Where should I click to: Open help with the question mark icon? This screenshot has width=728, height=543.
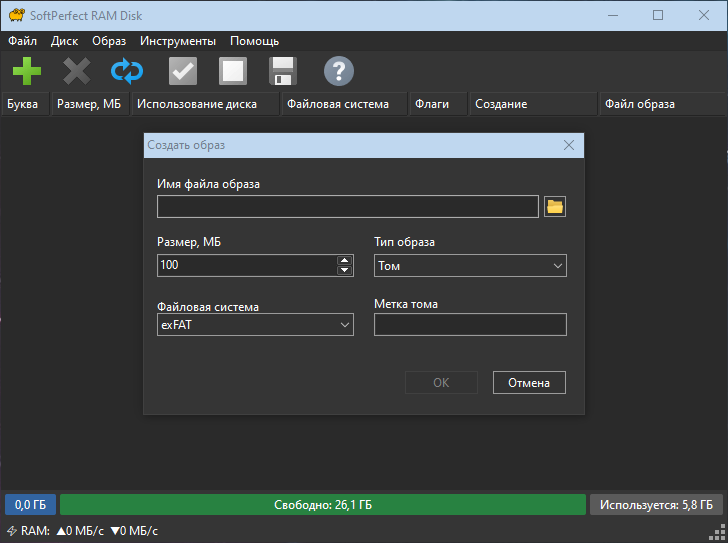pyautogui.click(x=339, y=71)
